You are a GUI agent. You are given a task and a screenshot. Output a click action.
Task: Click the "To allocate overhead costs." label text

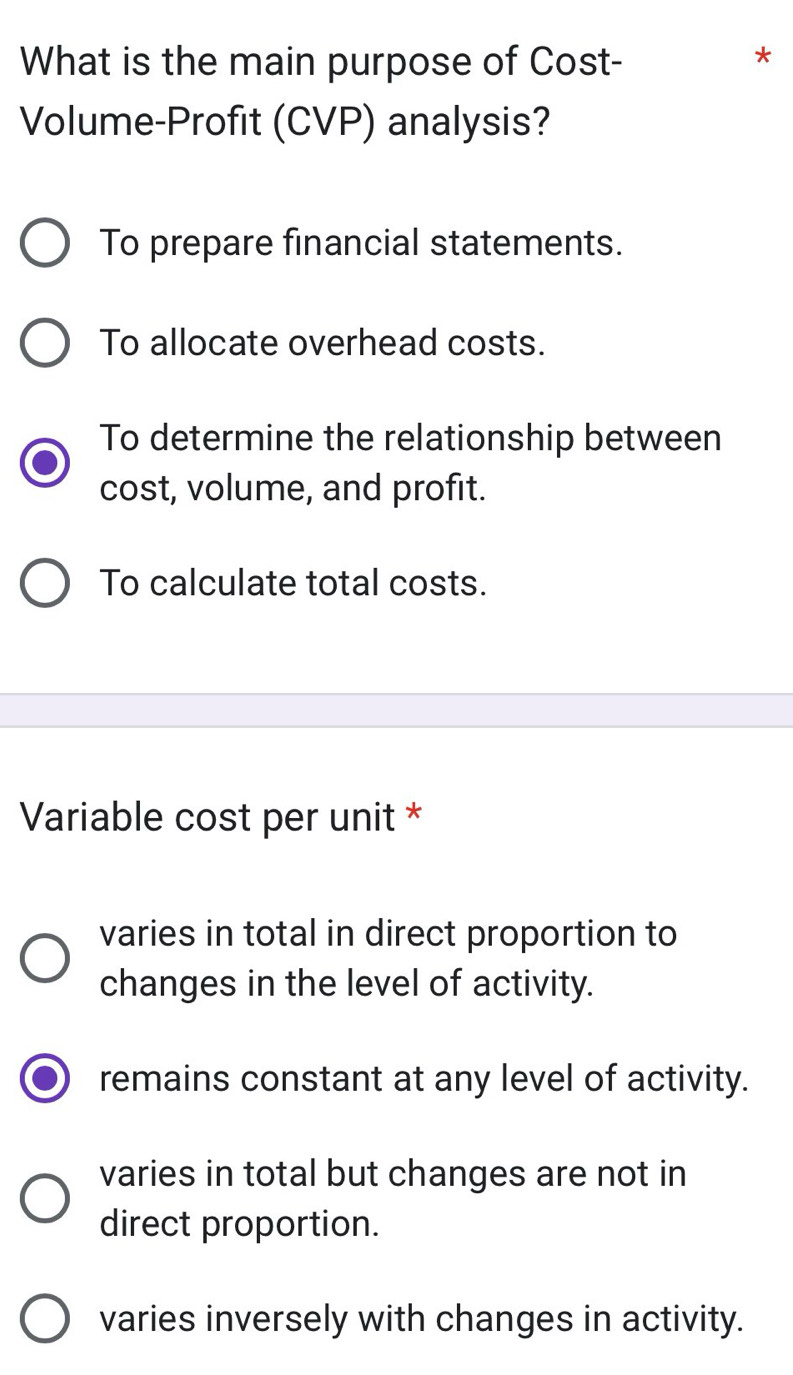323,343
